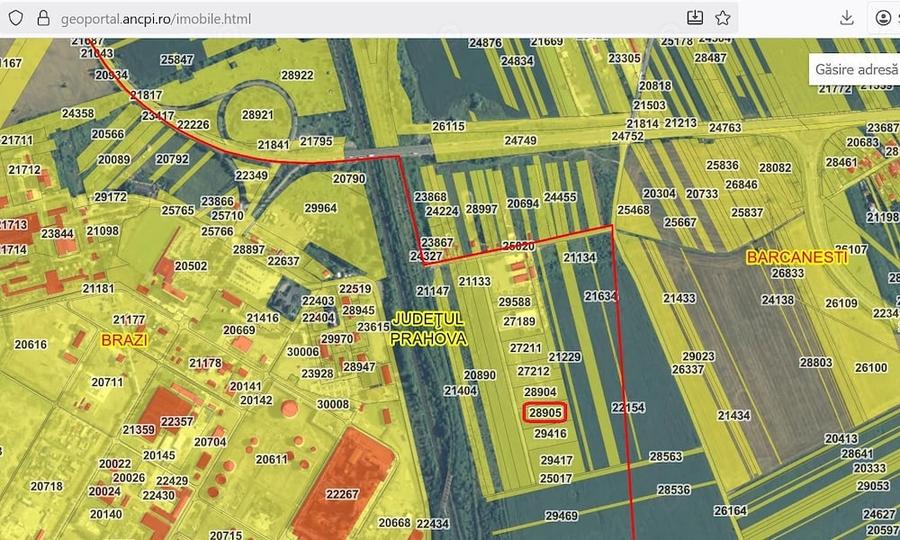Select the large red building parcel 22267
Screen dimensions: 900x540
(342, 494)
